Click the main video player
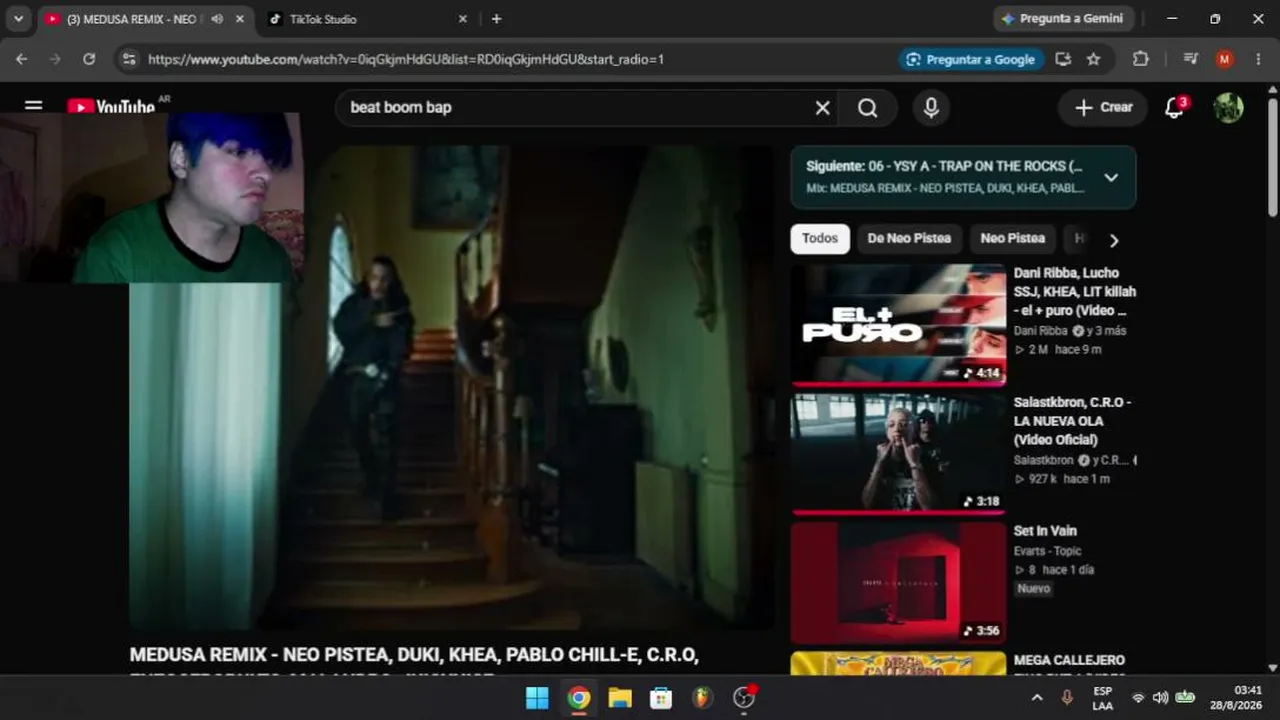This screenshot has width=1280, height=720. tap(451, 387)
